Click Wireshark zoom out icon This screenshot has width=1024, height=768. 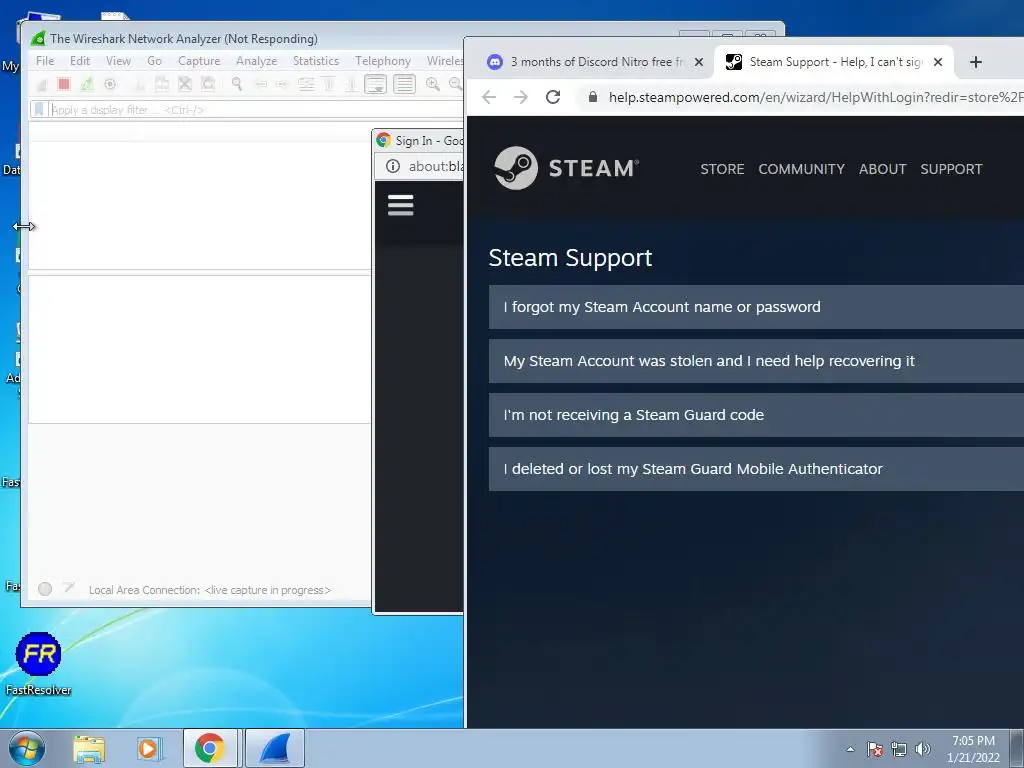pyautogui.click(x=455, y=84)
